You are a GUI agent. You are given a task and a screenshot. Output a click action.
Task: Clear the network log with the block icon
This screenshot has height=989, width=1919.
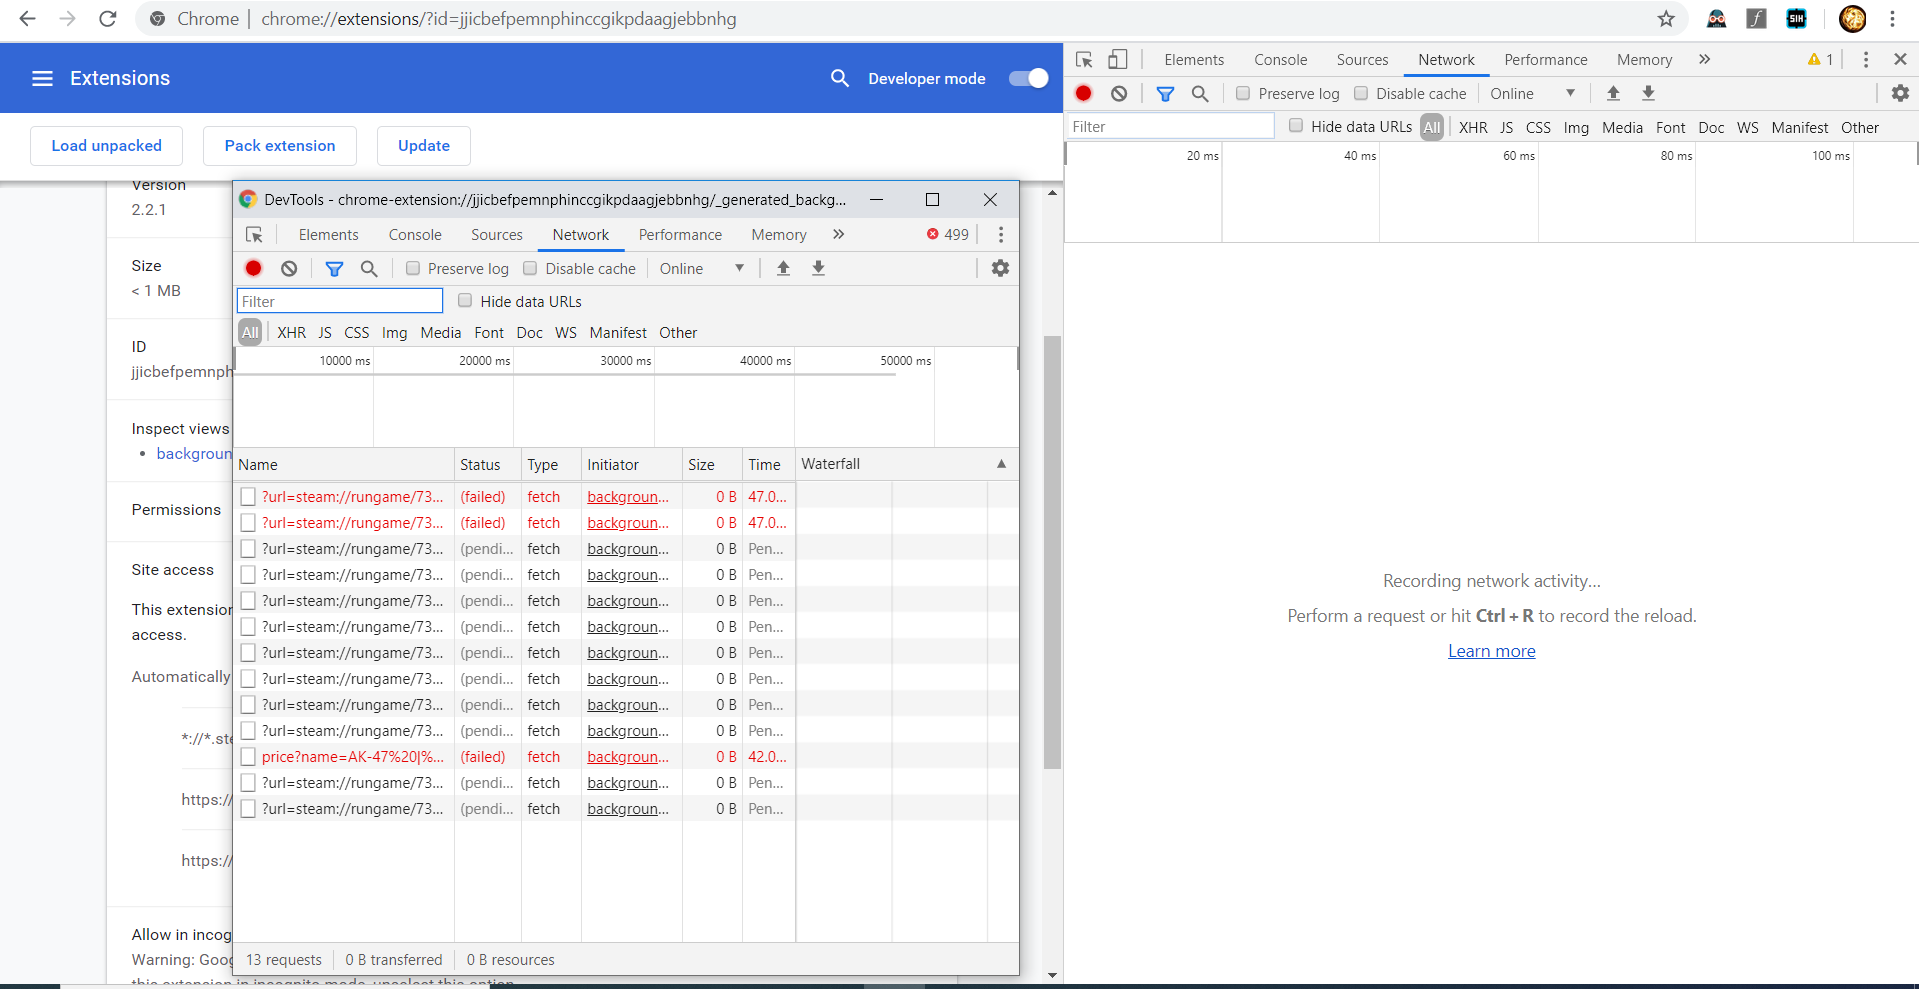coord(288,268)
